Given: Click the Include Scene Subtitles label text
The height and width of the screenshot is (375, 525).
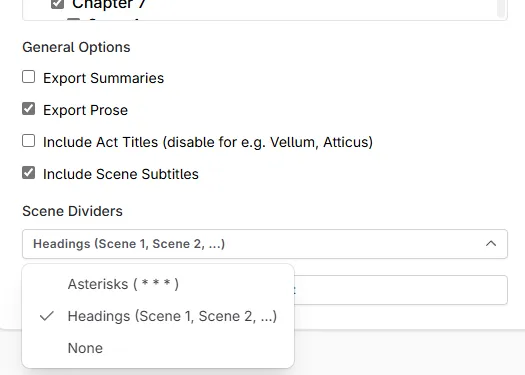Looking at the screenshot, I should [x=121, y=174].
